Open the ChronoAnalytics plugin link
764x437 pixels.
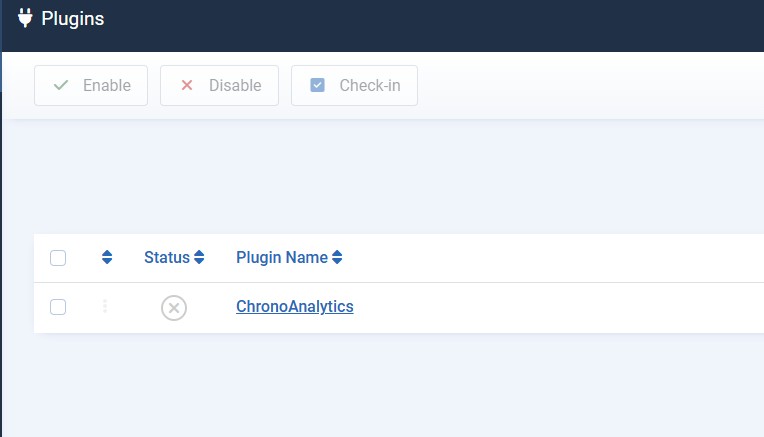295,307
